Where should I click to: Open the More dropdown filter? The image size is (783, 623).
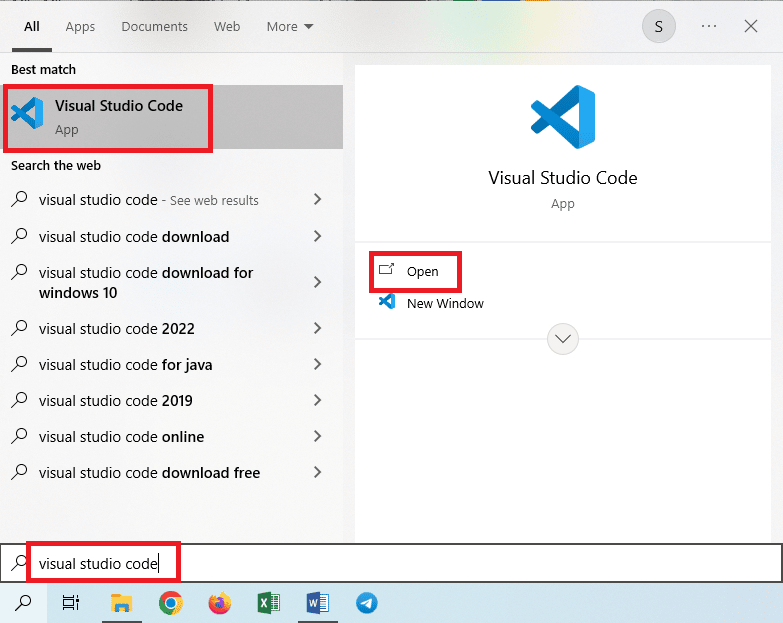(x=290, y=26)
